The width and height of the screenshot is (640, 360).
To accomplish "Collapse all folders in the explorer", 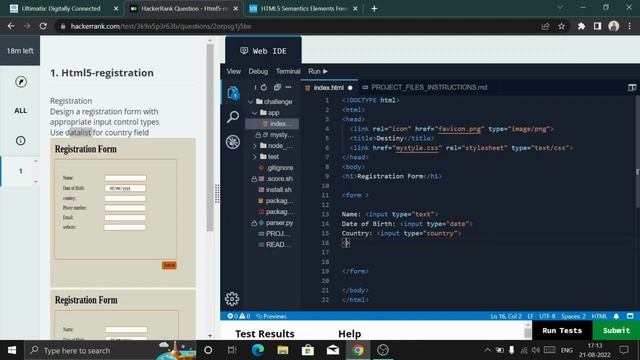I will pos(277,87).
